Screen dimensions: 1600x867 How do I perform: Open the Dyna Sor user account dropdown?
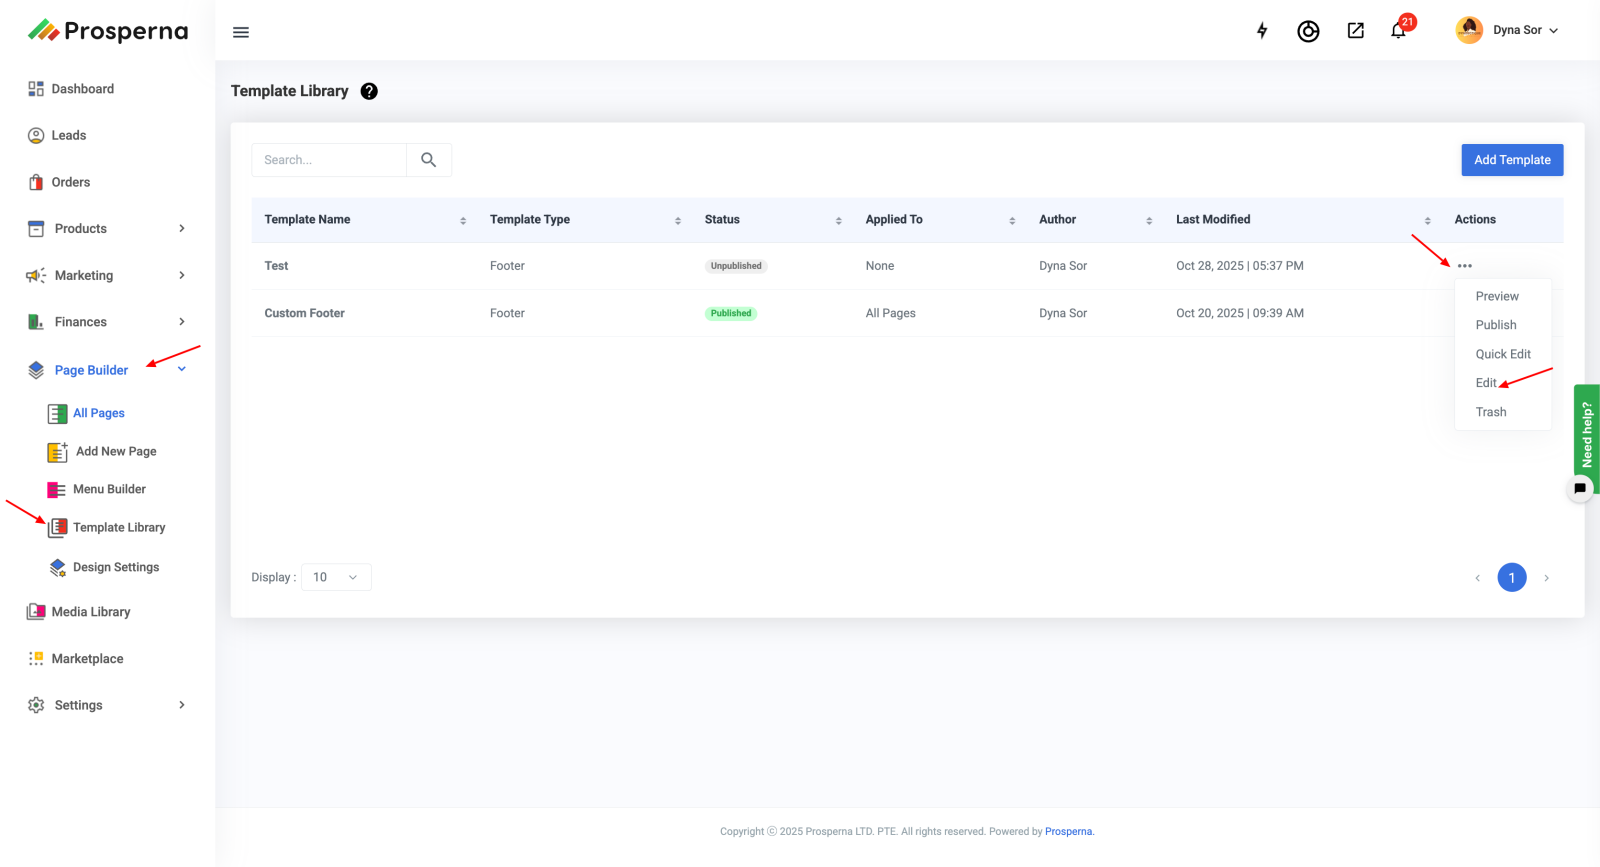coord(1508,30)
